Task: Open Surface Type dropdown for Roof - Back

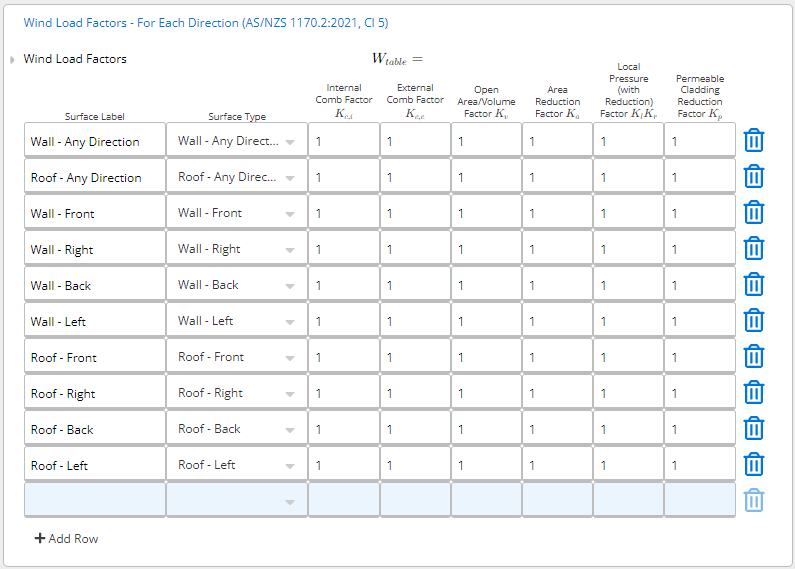Action: click(237, 428)
